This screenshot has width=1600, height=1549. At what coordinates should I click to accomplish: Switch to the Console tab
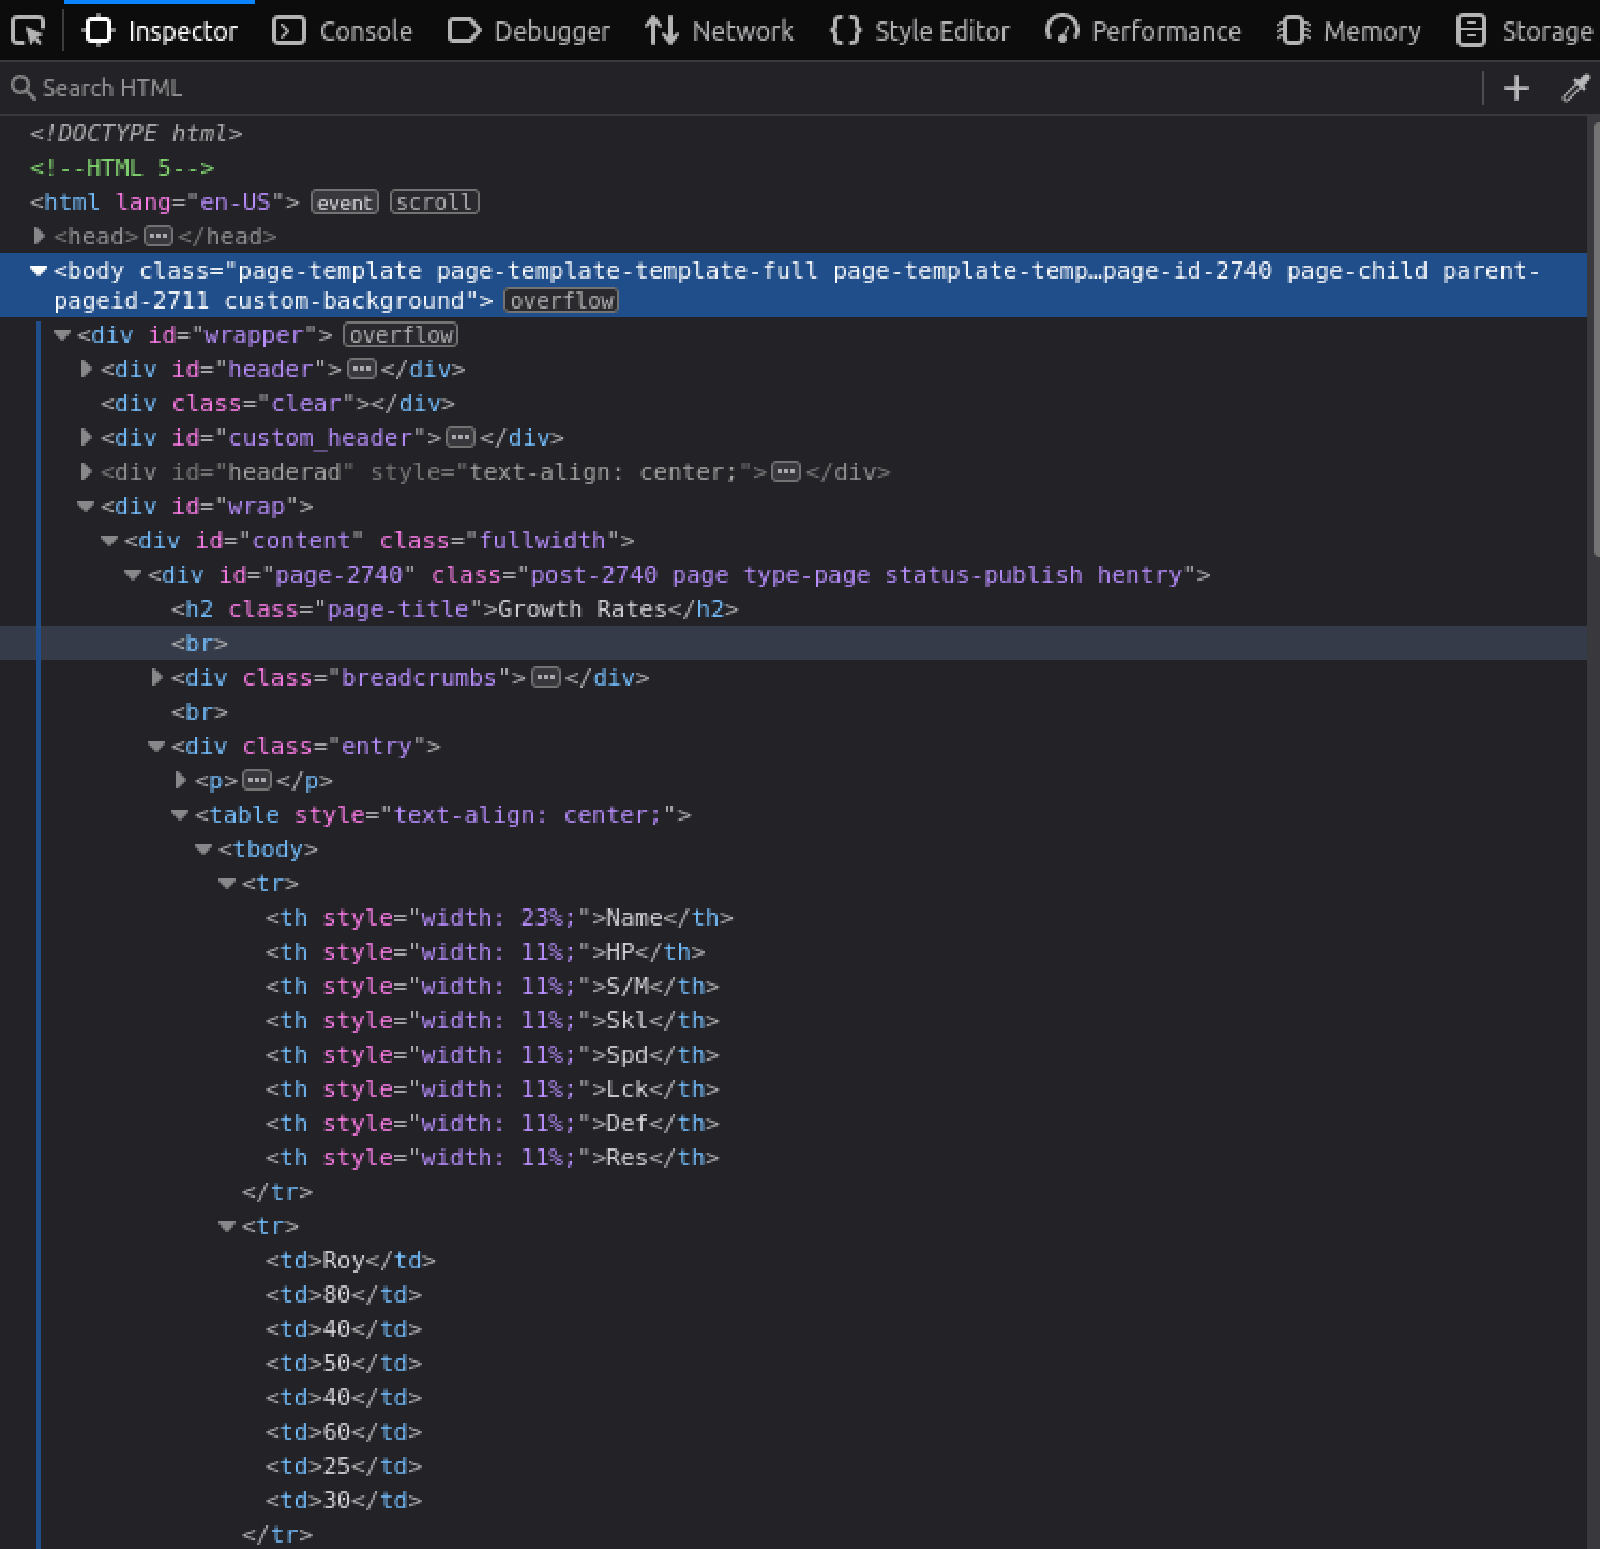(343, 32)
